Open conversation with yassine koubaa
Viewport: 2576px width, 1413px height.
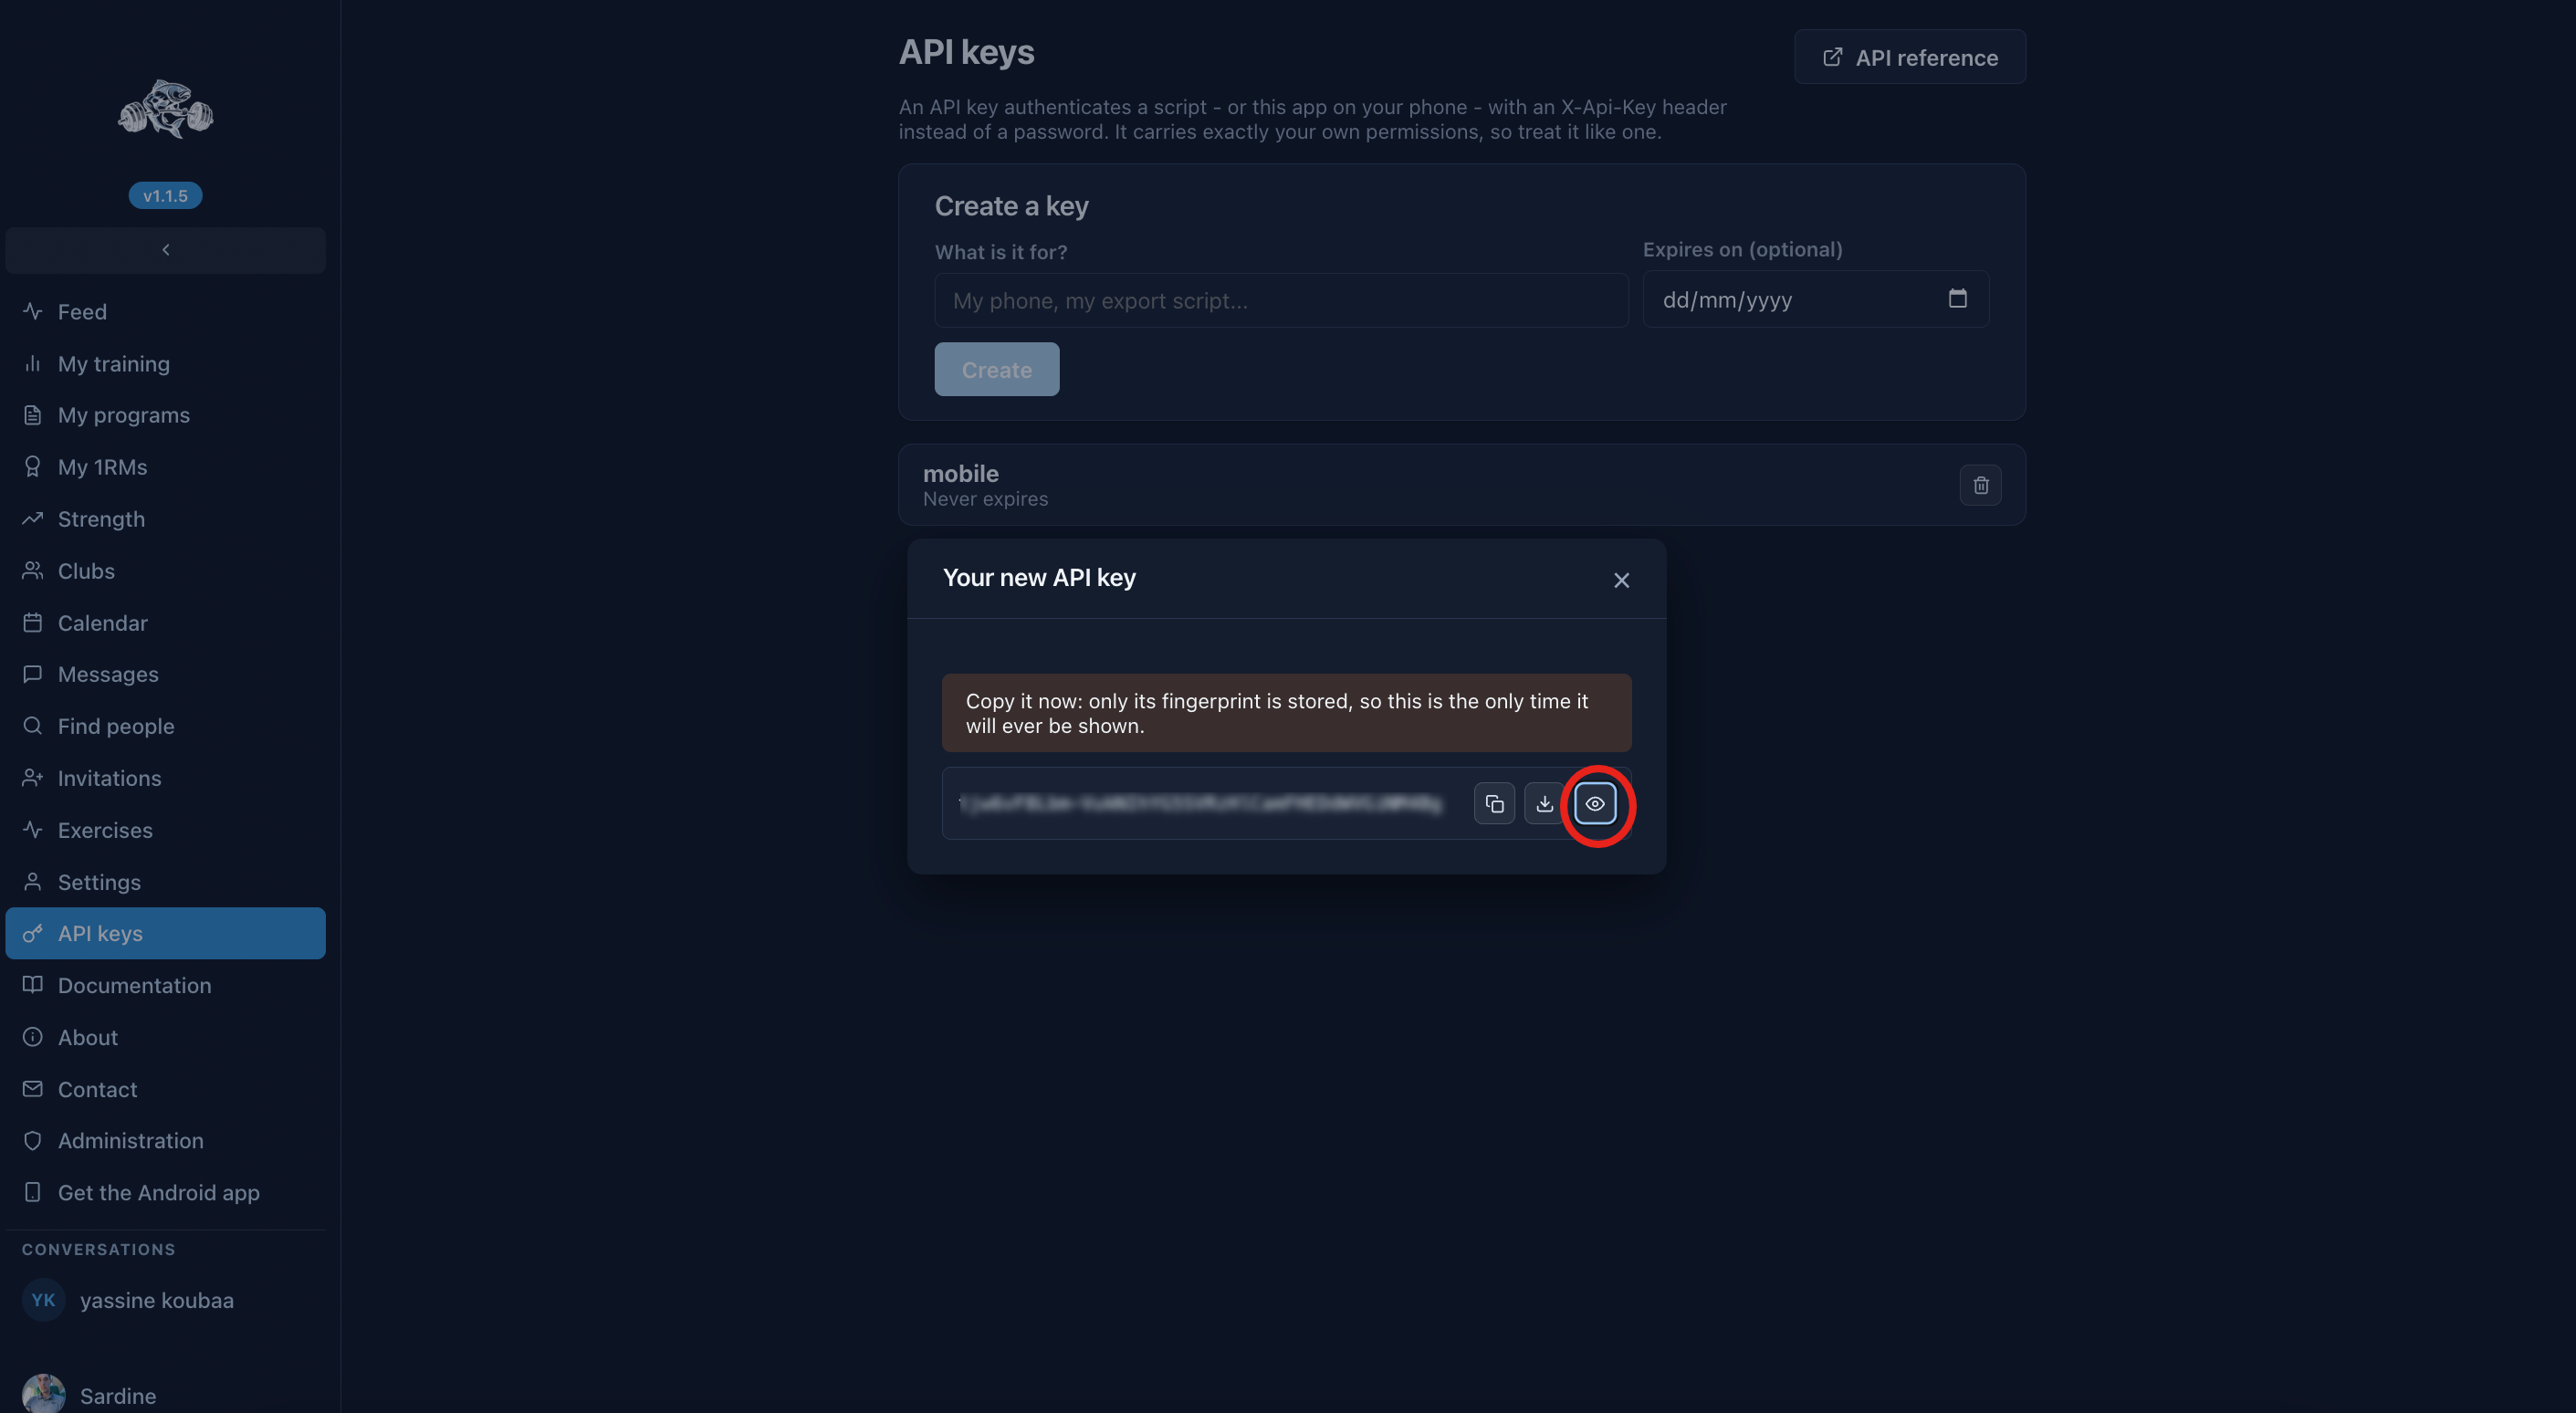pos(165,1300)
